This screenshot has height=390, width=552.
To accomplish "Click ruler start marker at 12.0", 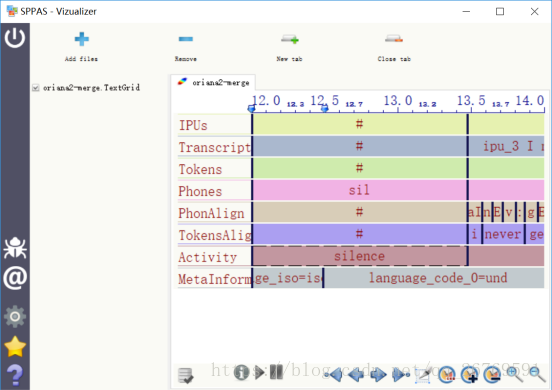I will (x=251, y=109).
